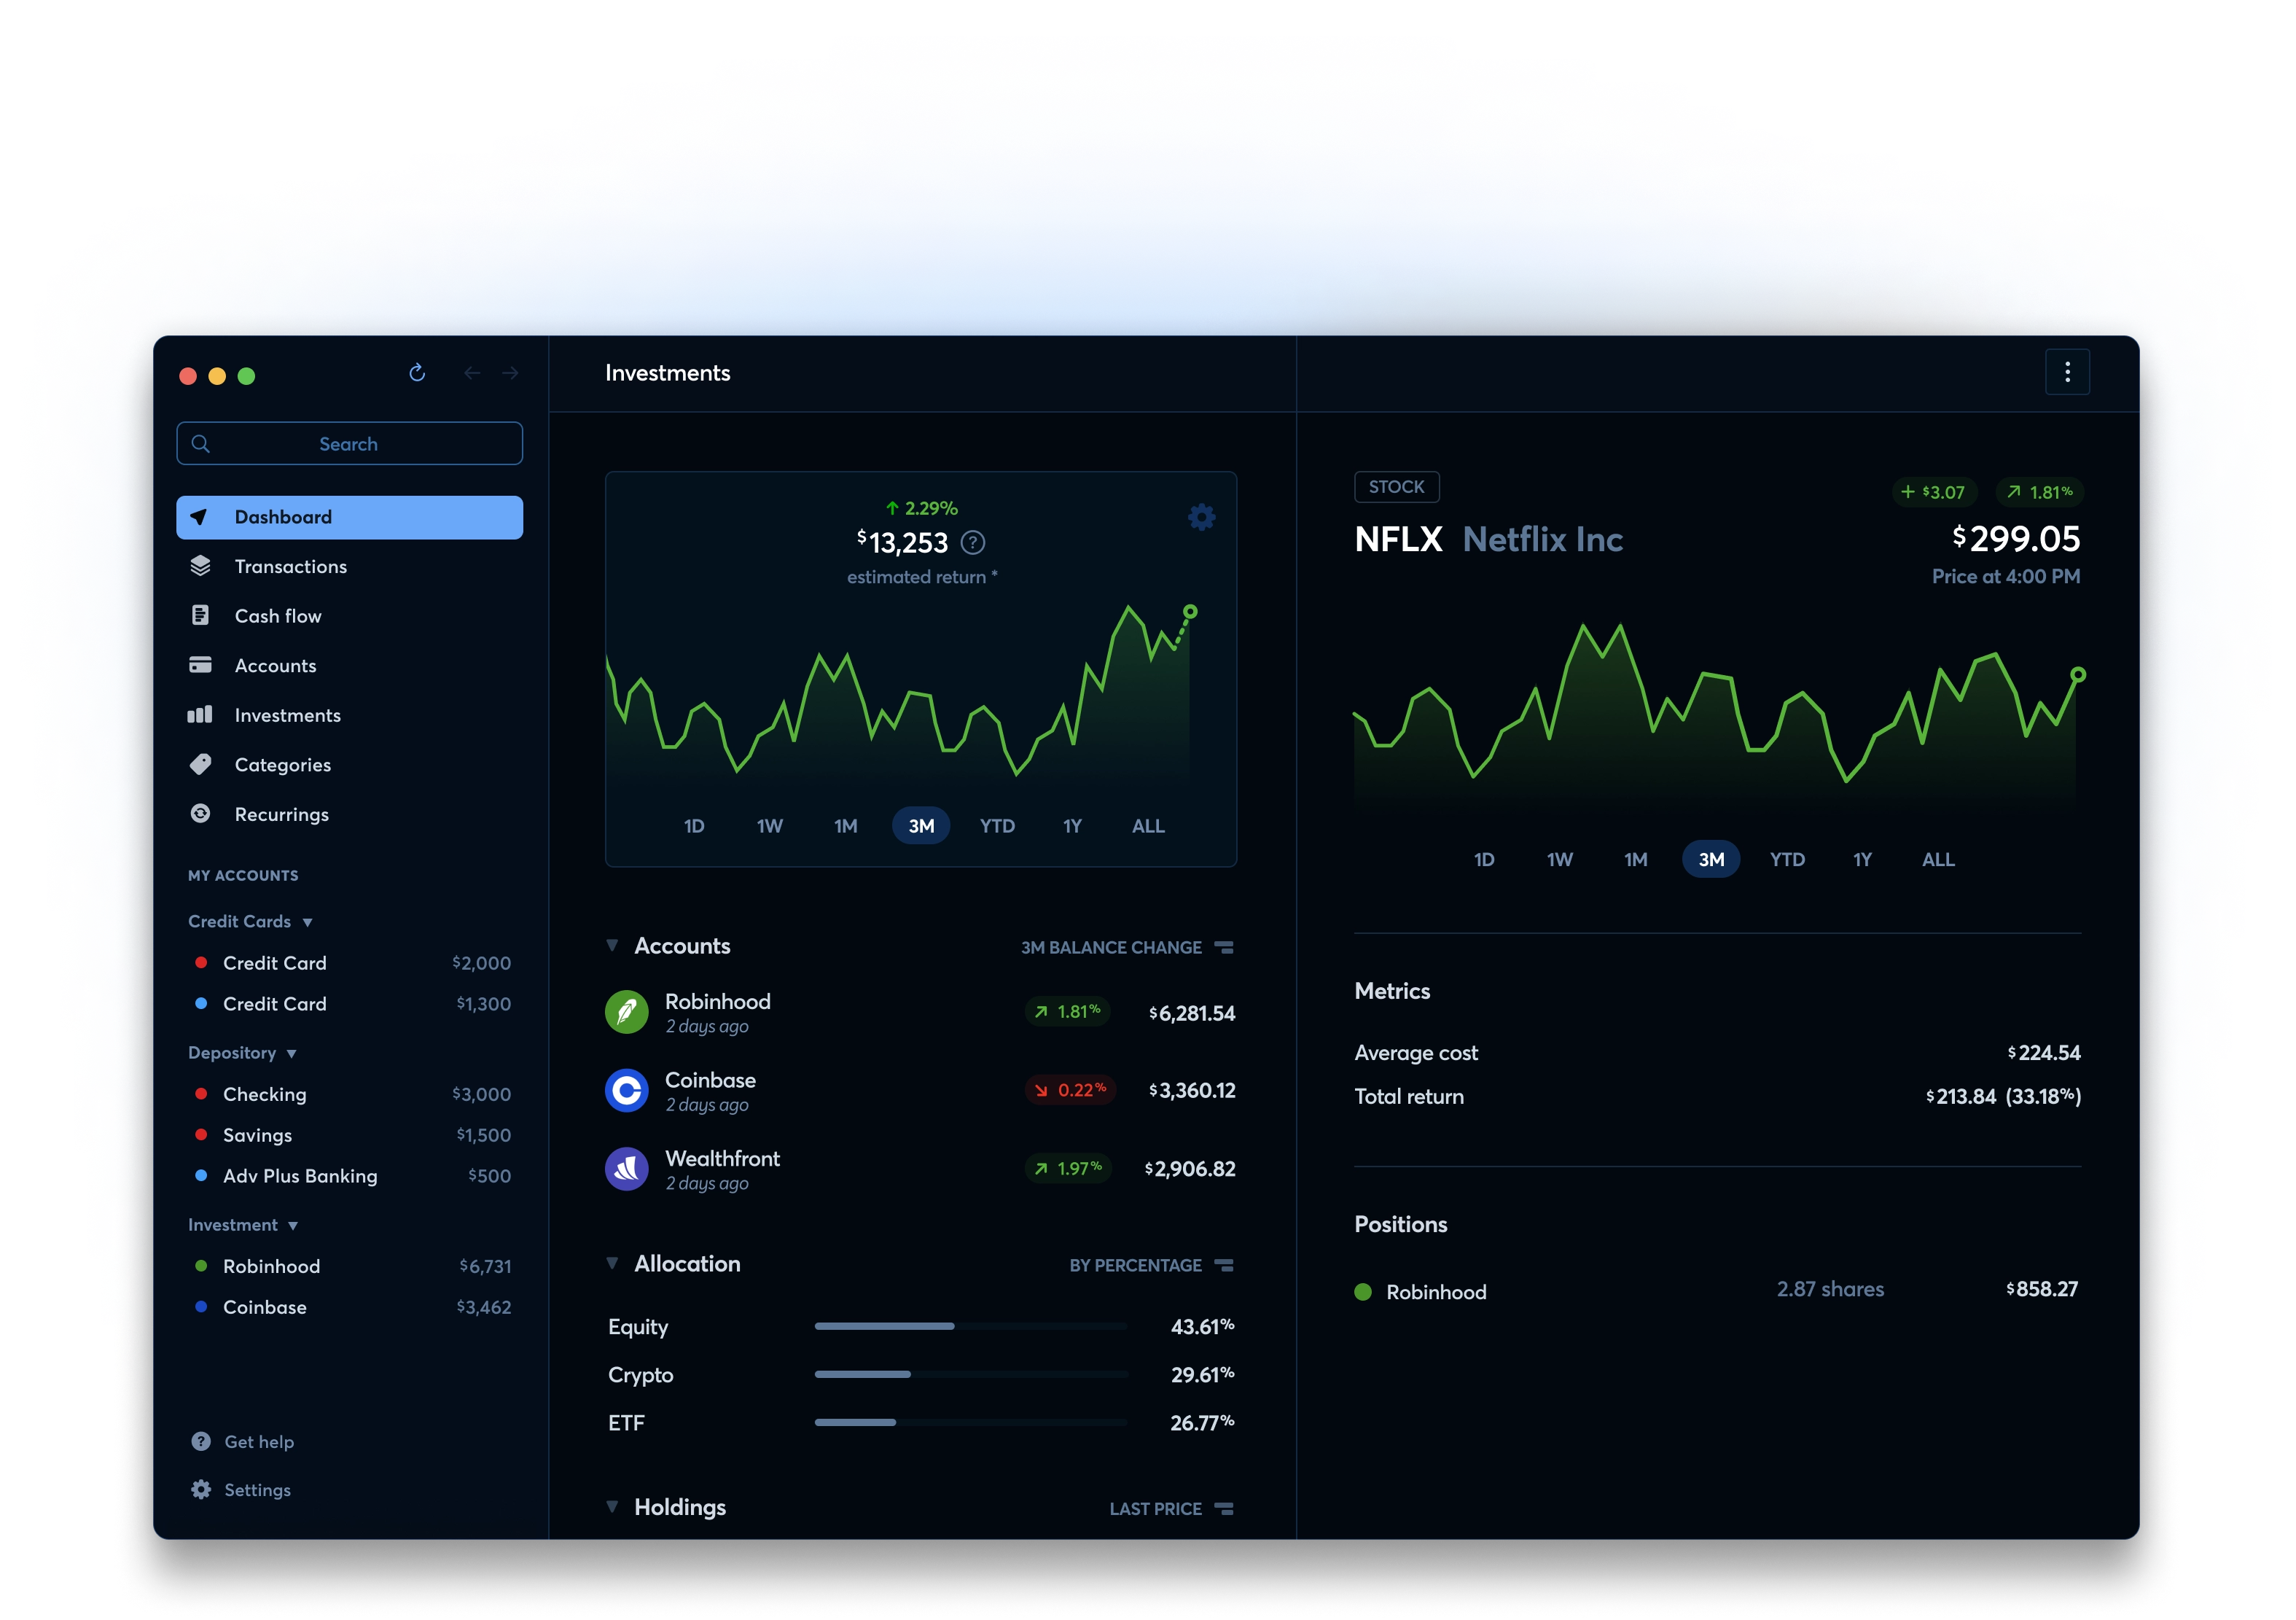Select ALL range on portfolio chart
2296x1620 pixels.
pyautogui.click(x=1148, y=826)
